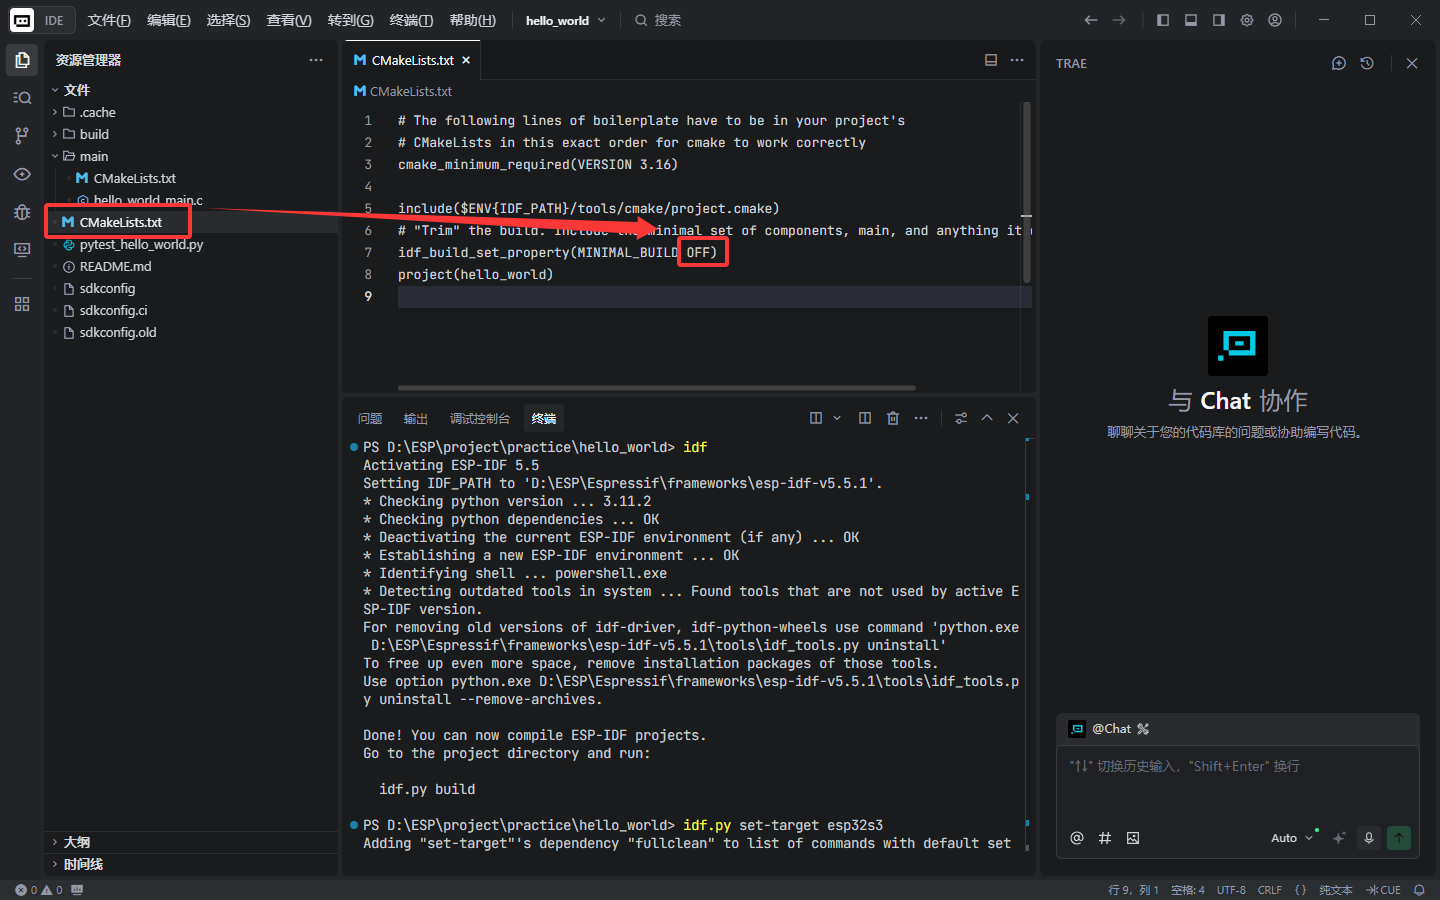
Task: Open notifications bell in status bar
Action: coord(1419,890)
